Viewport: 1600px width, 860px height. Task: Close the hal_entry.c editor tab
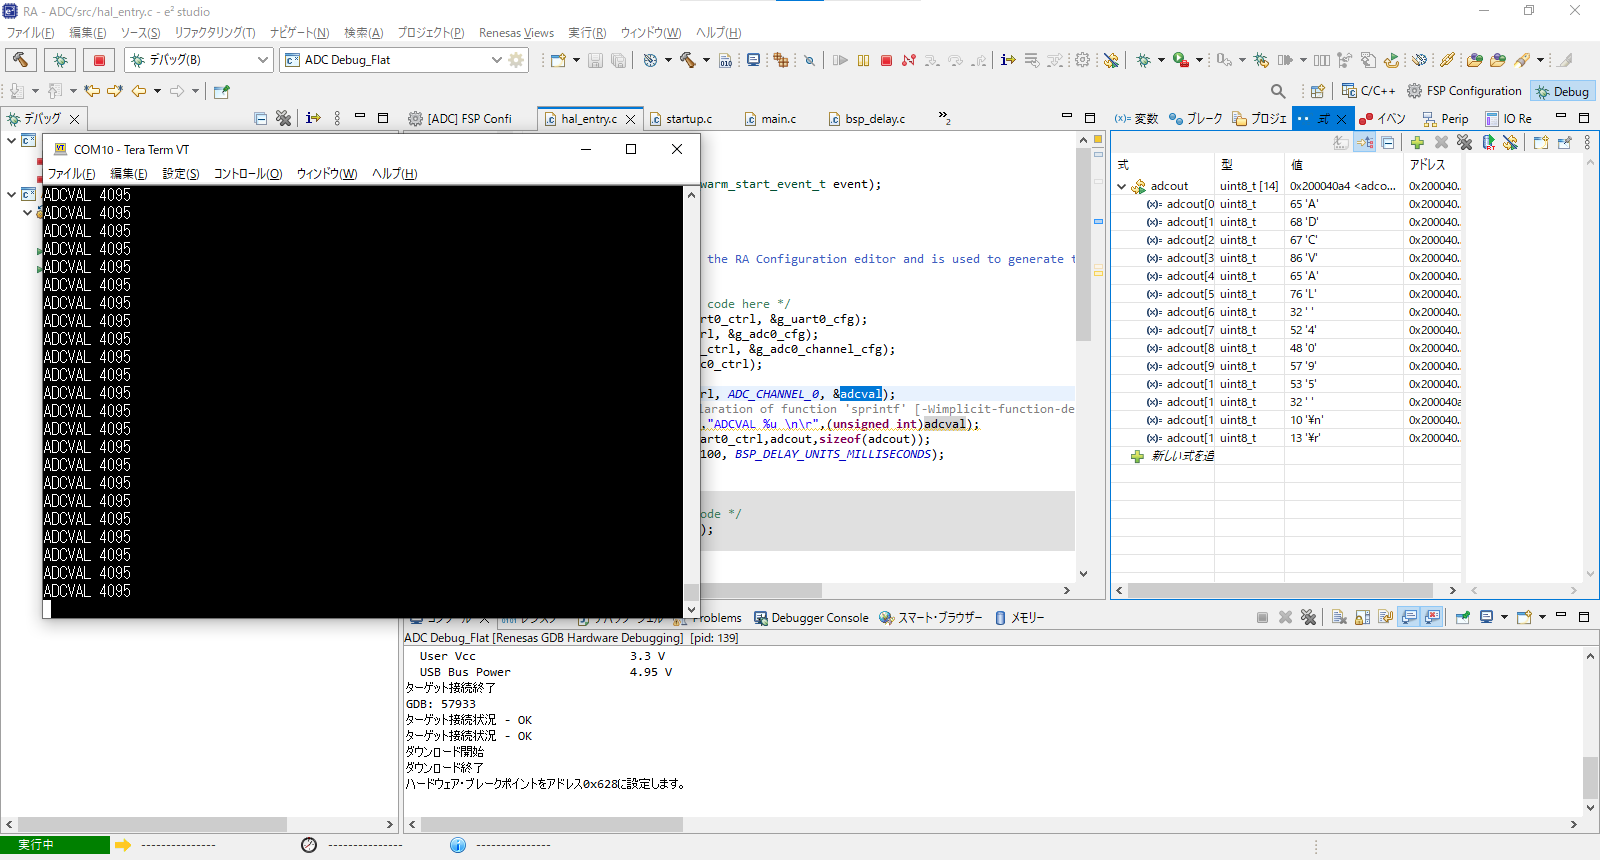(x=630, y=119)
